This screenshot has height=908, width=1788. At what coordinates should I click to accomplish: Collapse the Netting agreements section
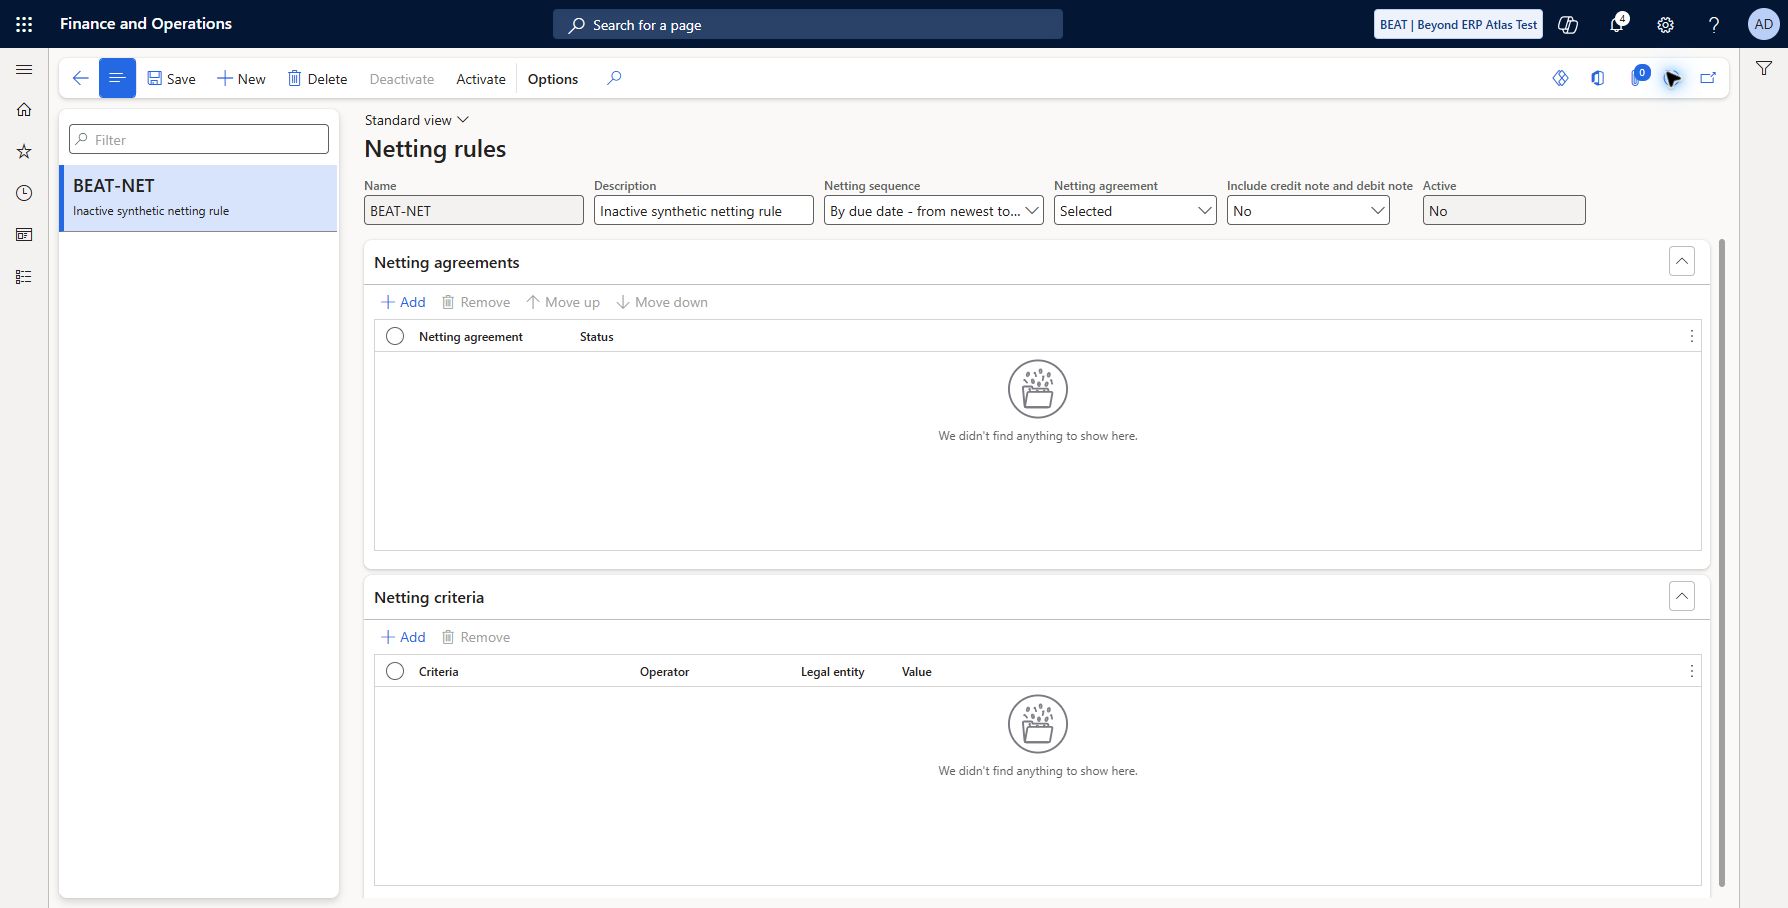[1682, 262]
